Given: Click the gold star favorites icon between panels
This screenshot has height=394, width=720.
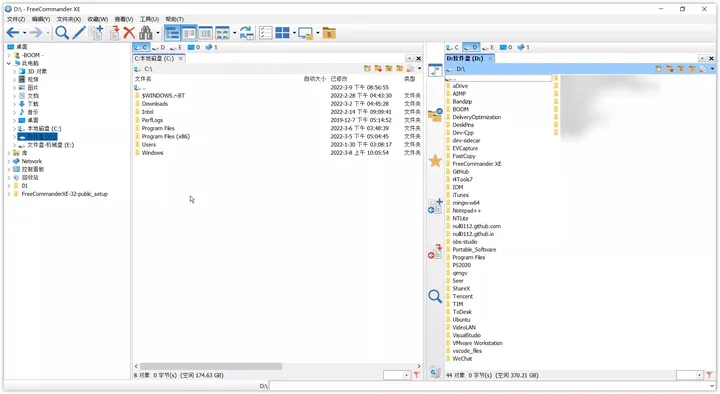Looking at the screenshot, I should 435,161.
